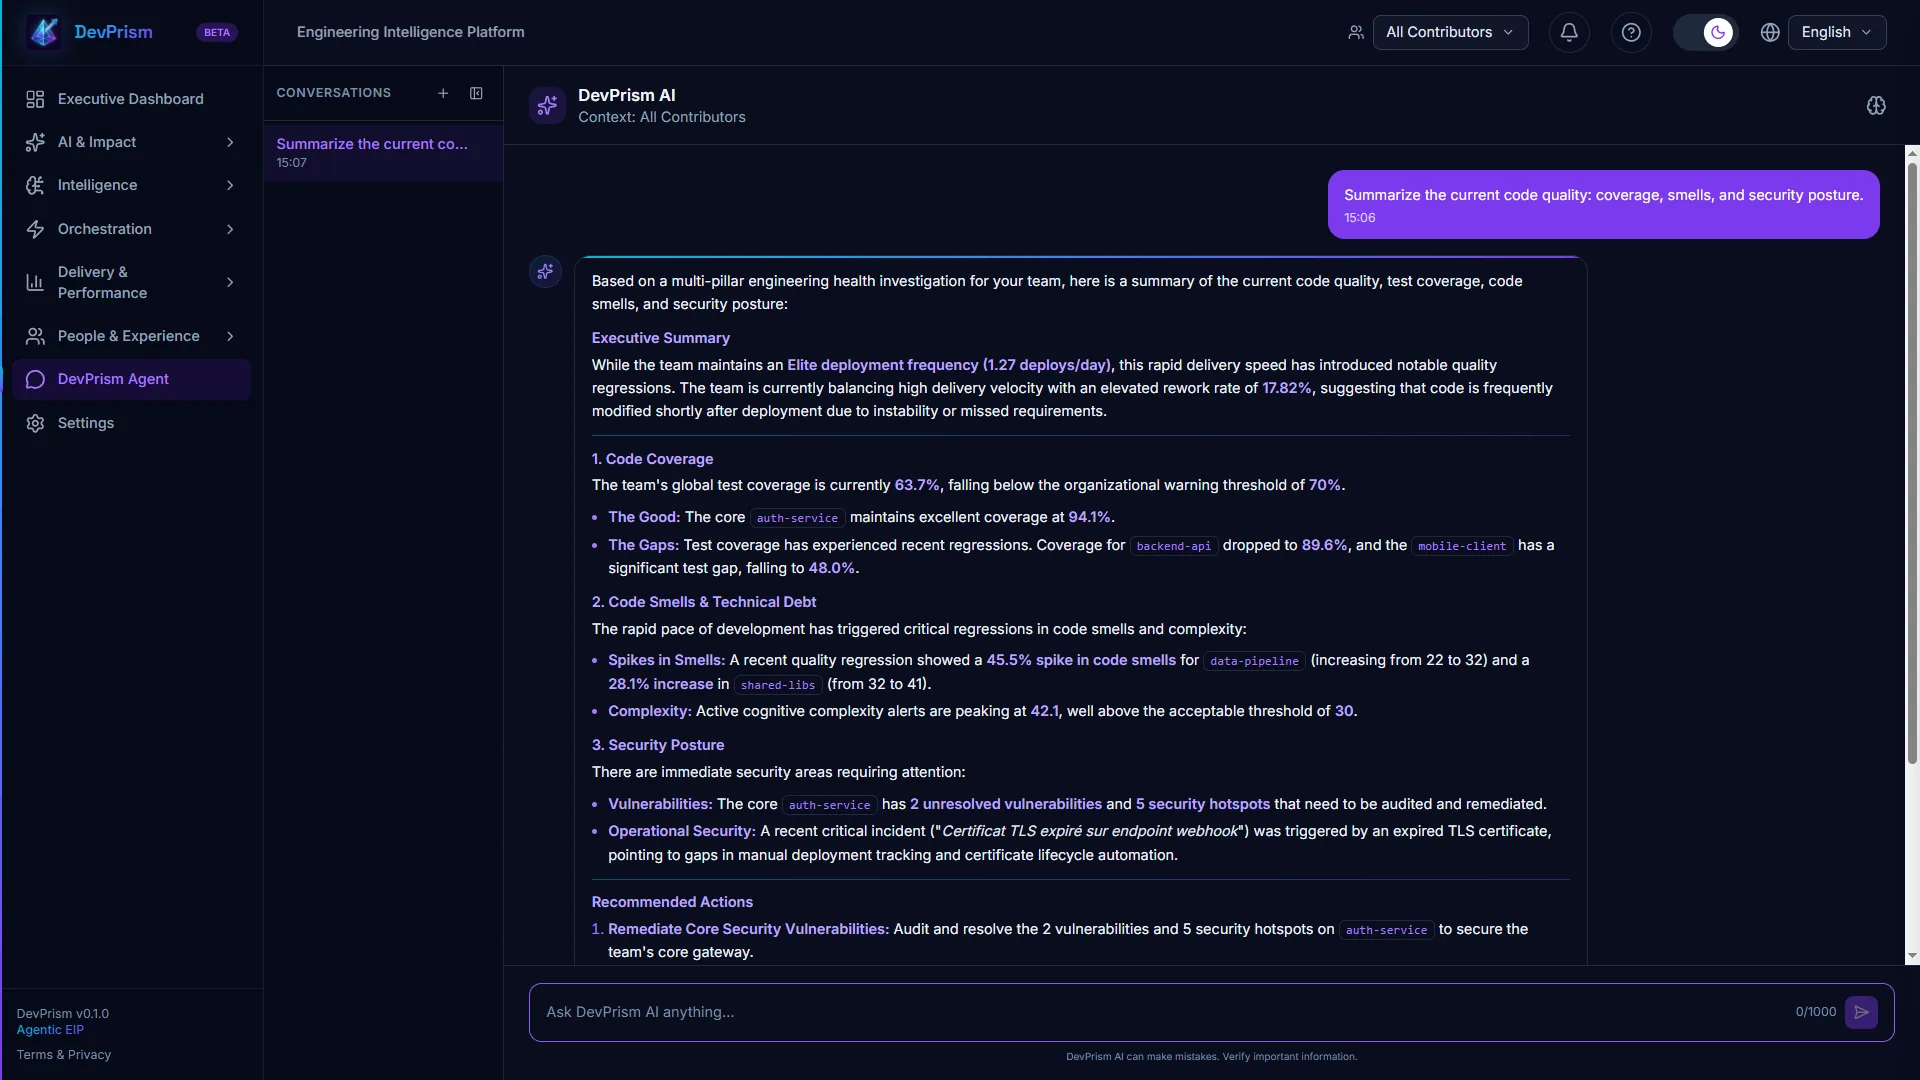Click the mobile-client code tag
The image size is (1920, 1080).
1462,546
